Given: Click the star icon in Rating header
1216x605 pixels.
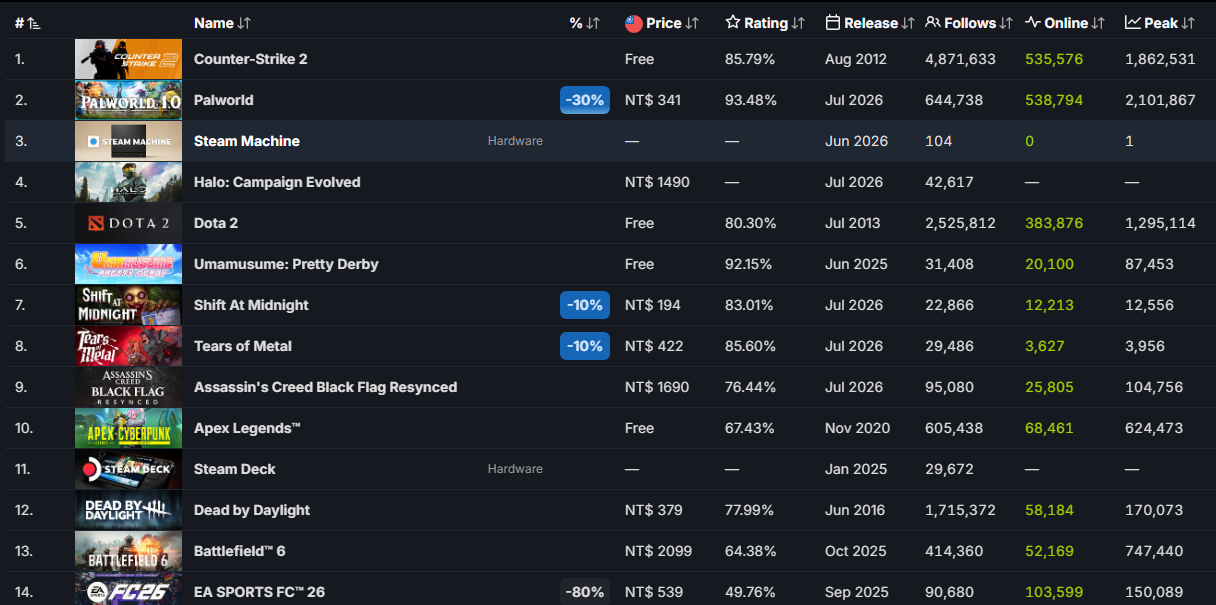Looking at the screenshot, I should [733, 22].
